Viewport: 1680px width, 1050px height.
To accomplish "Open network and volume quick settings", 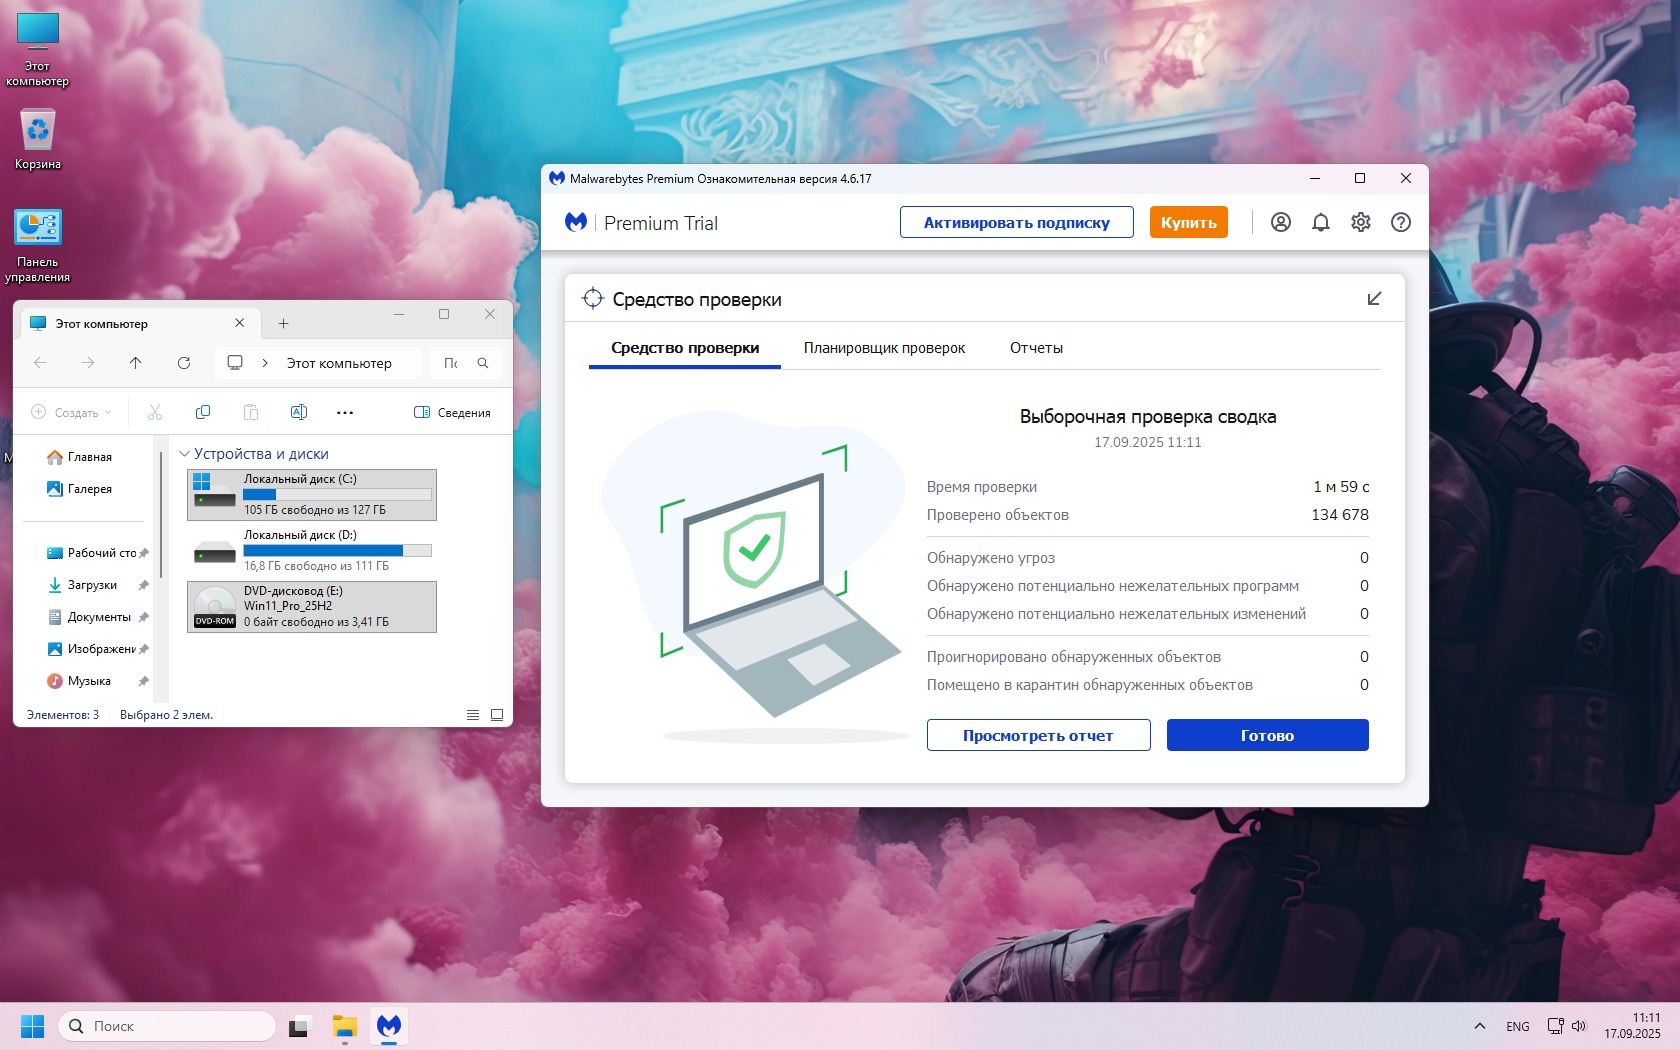I will point(1567,1026).
